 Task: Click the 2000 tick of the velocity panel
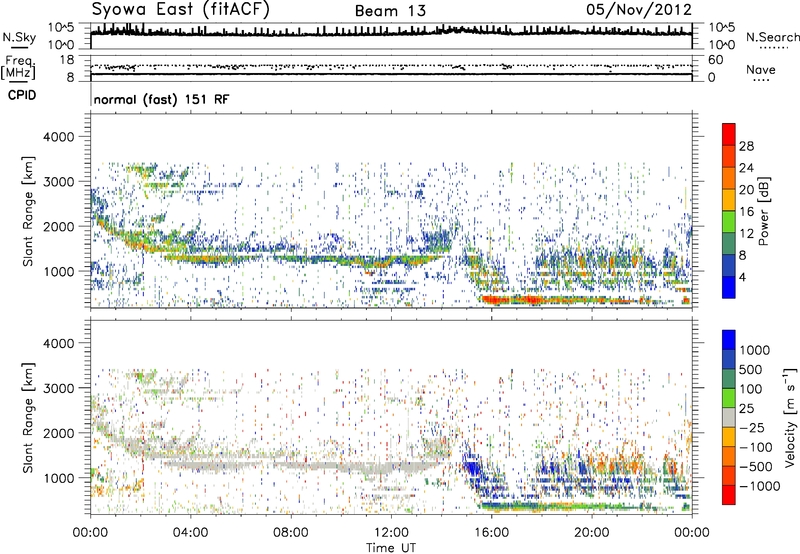58,433
